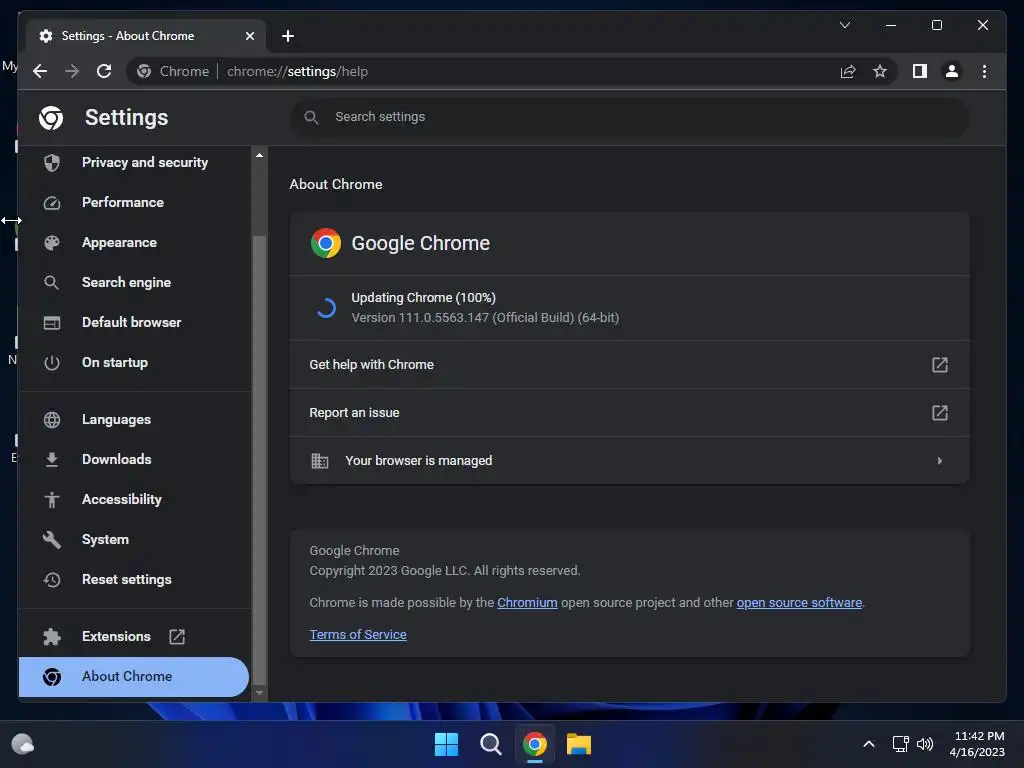Open the volume control in system tray

pos(925,744)
